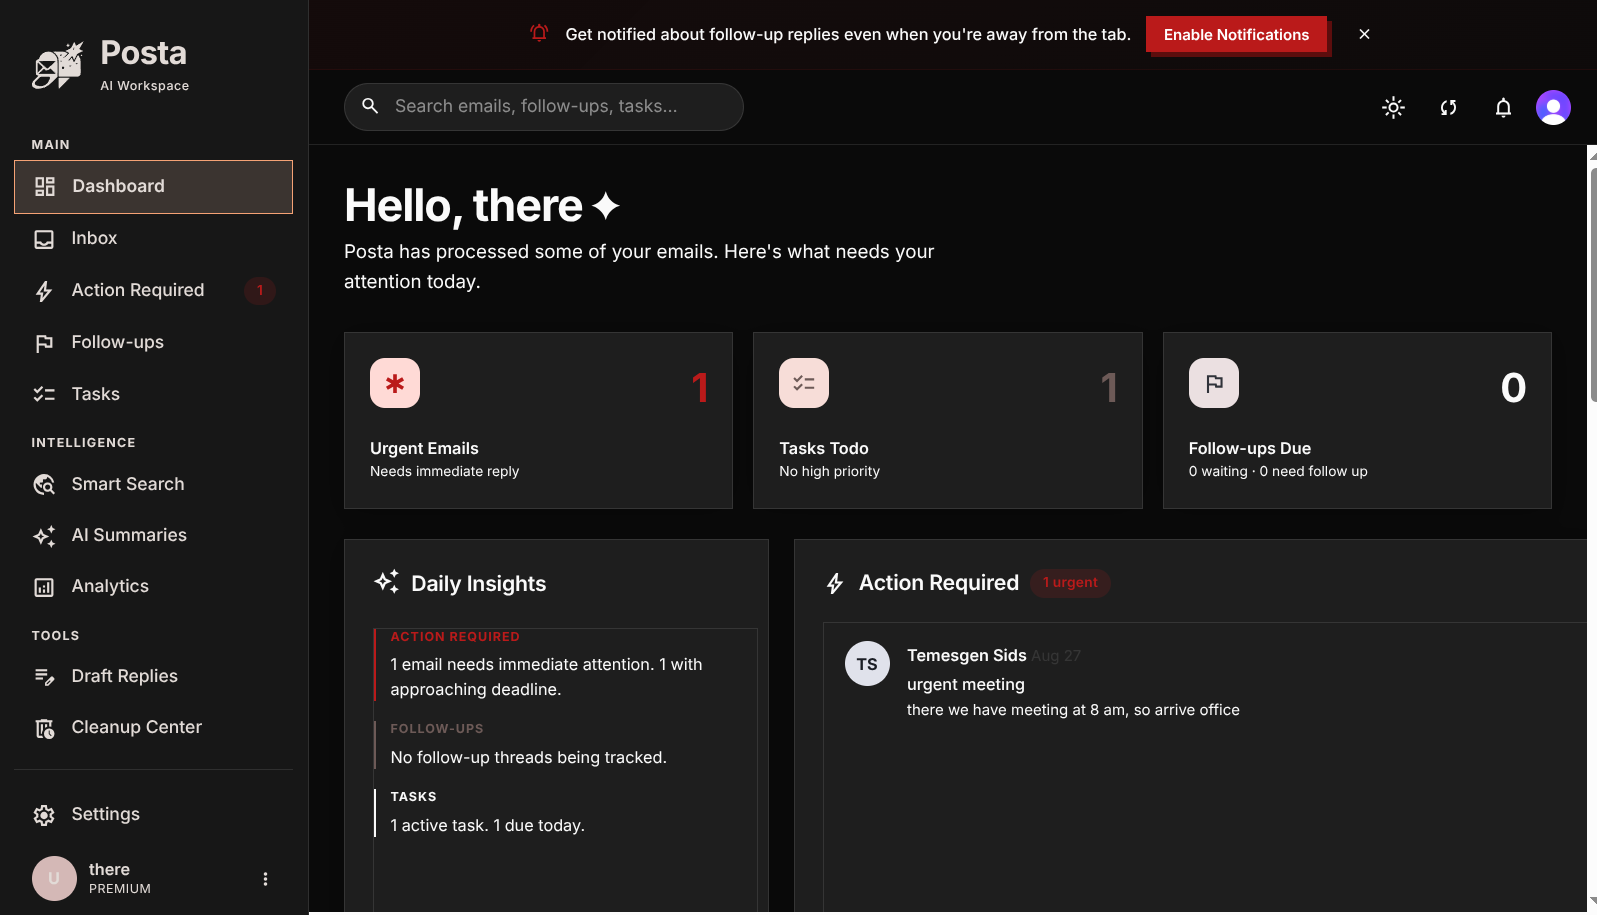Open the Urgent Emails card
1597x915 pixels.
[538, 420]
